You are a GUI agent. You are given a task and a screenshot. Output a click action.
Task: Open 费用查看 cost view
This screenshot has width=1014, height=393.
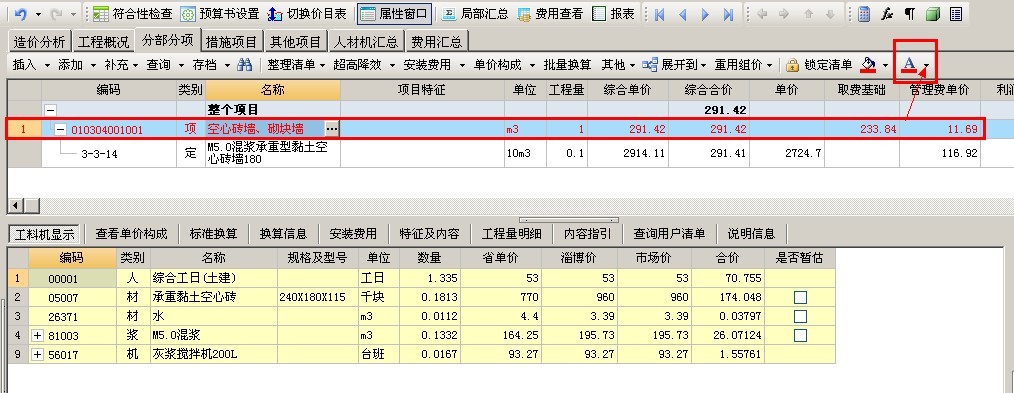pyautogui.click(x=550, y=14)
